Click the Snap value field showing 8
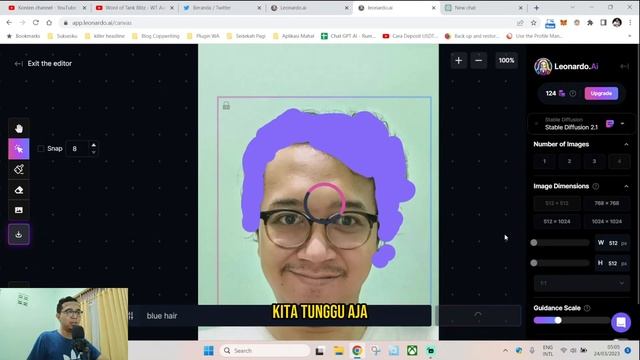This screenshot has height=360, width=640. tap(78, 149)
